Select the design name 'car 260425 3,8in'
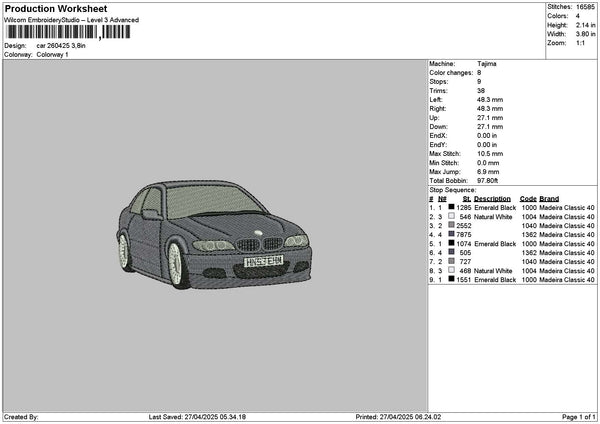Image resolution: width=600 pixels, height=424 pixels. tap(62, 46)
